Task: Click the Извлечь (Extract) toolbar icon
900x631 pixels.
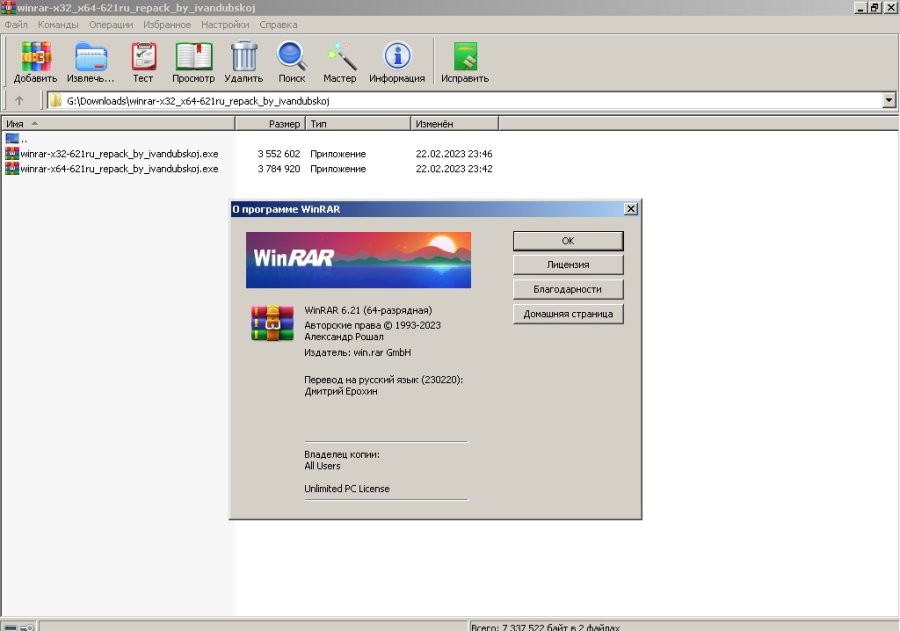Action: pos(91,57)
